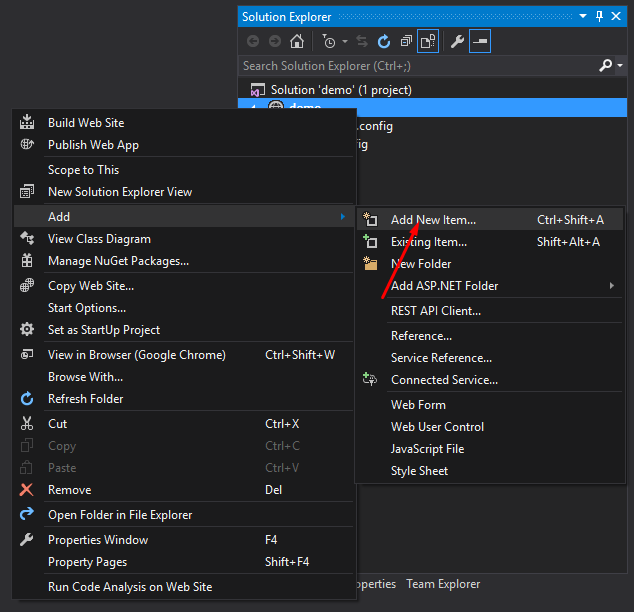The width and height of the screenshot is (634, 612).
Task: Add a Style Sheet
Action: (490, 471)
